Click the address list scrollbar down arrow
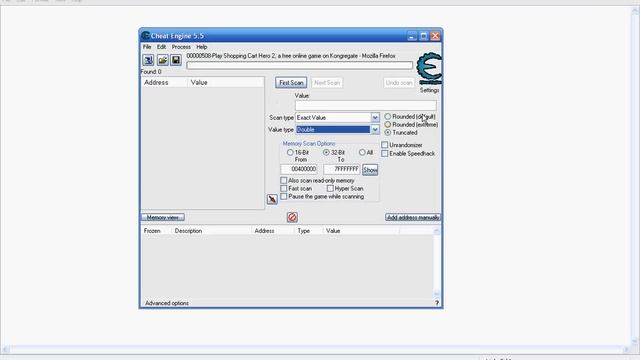The height and width of the screenshot is (360, 640). (x=437, y=293)
